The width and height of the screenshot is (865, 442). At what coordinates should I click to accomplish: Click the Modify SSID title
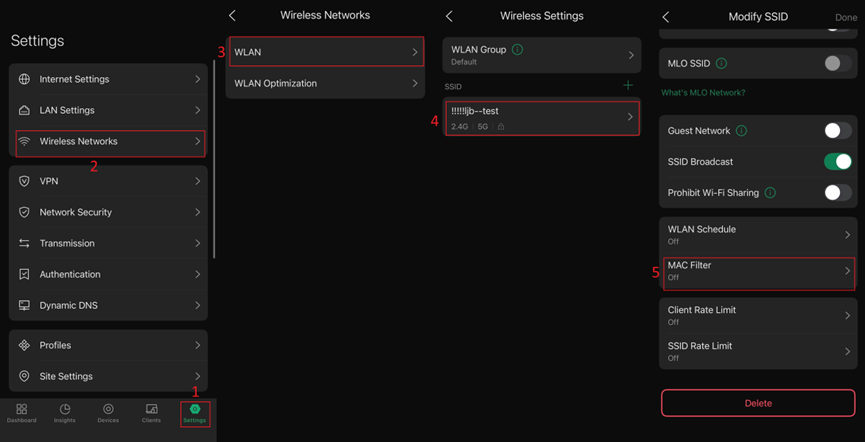point(758,17)
